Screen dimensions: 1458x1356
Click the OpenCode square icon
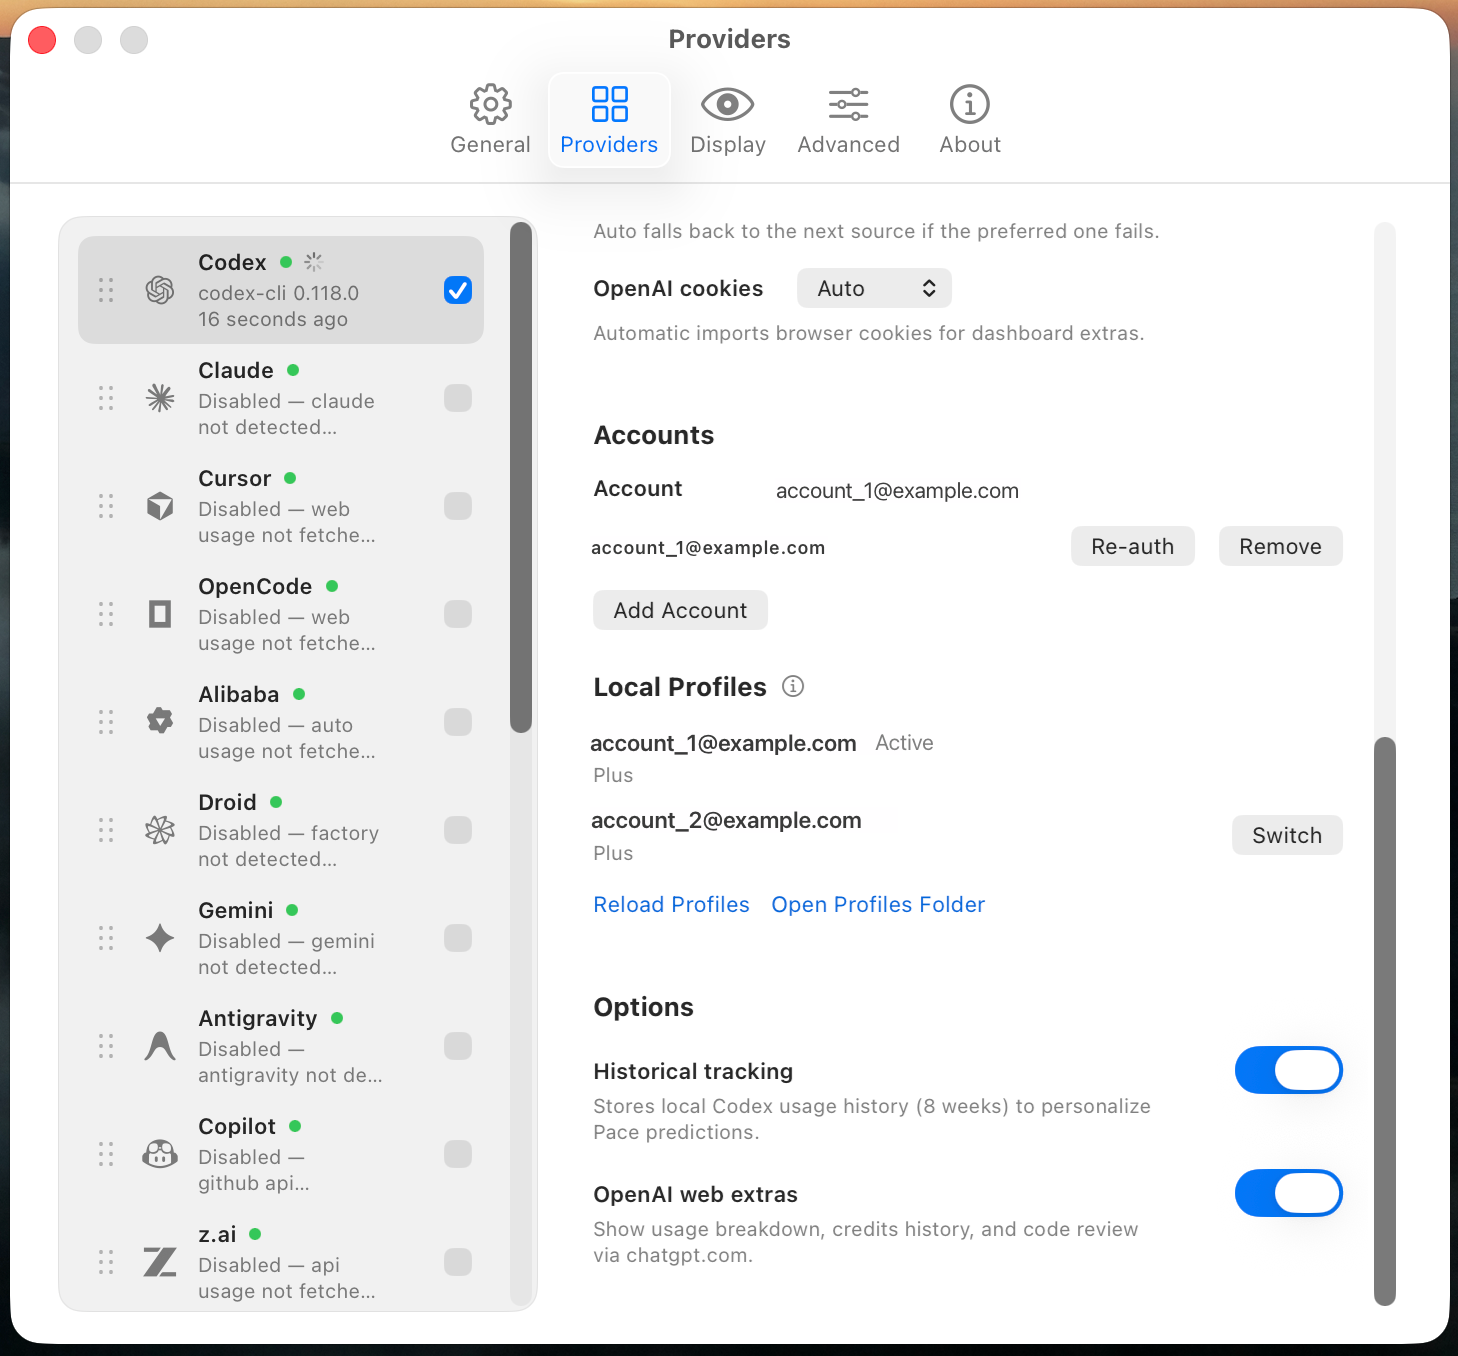[x=160, y=614]
